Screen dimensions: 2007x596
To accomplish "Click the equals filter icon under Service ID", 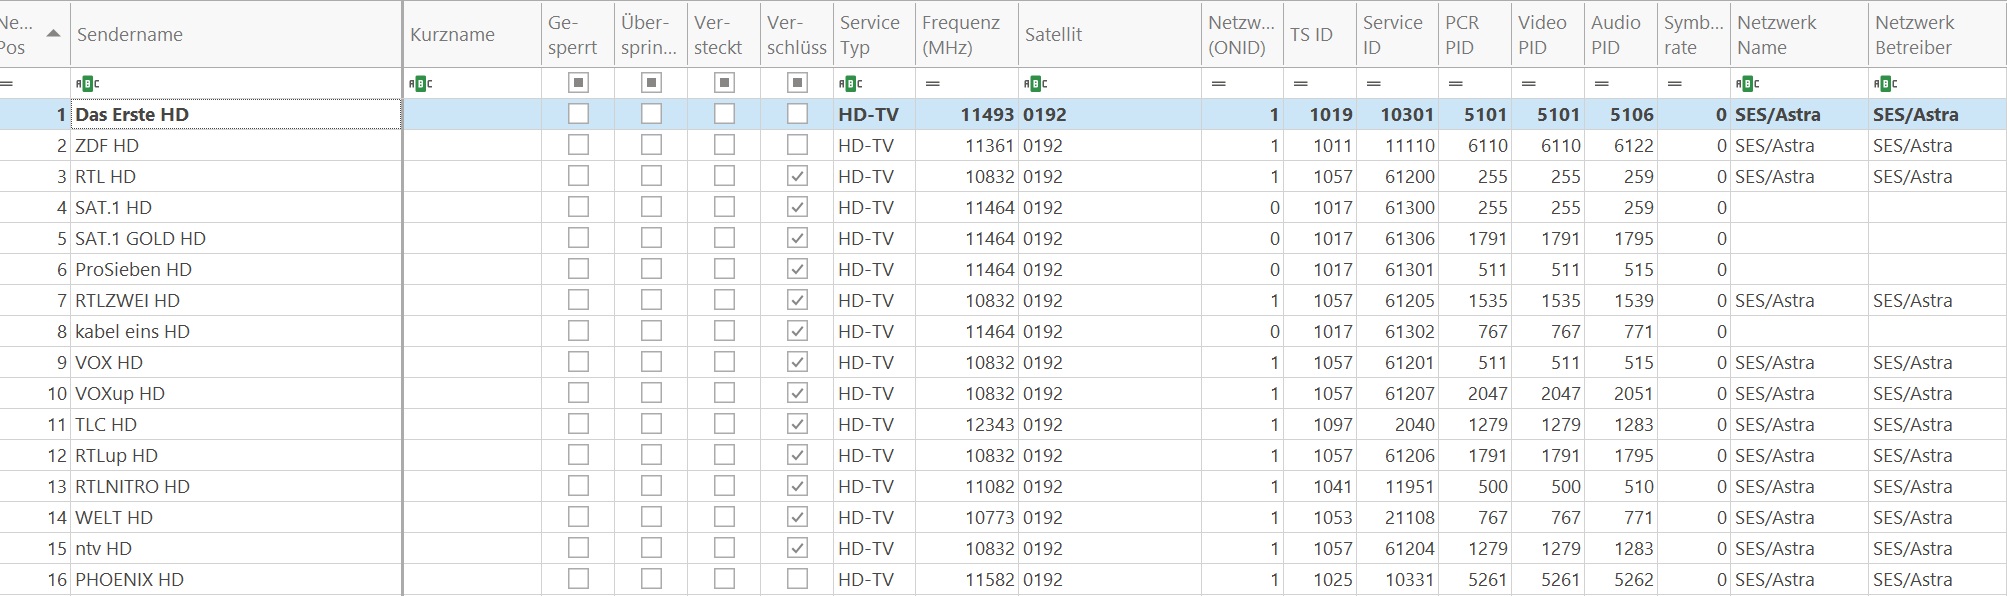I will (1373, 84).
